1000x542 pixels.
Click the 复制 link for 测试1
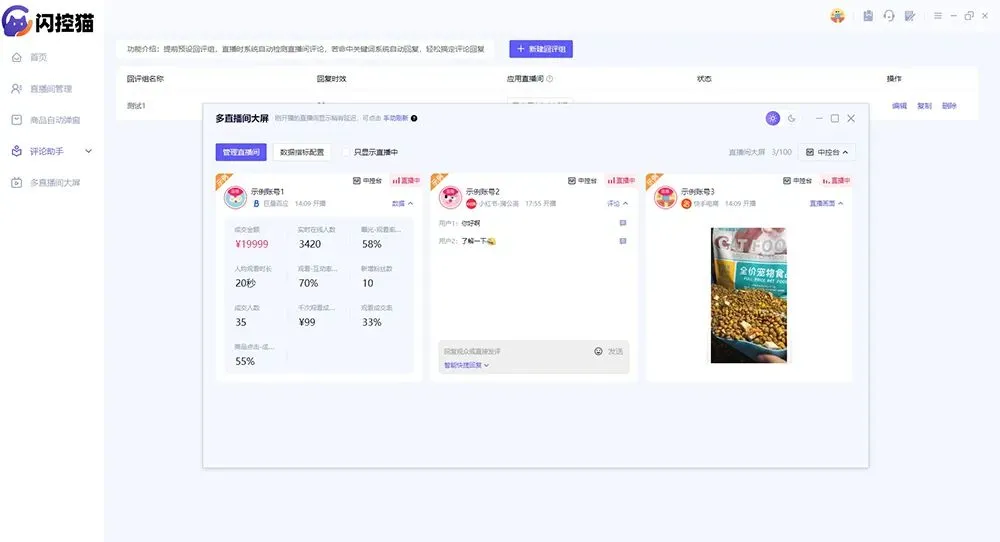tap(924, 106)
